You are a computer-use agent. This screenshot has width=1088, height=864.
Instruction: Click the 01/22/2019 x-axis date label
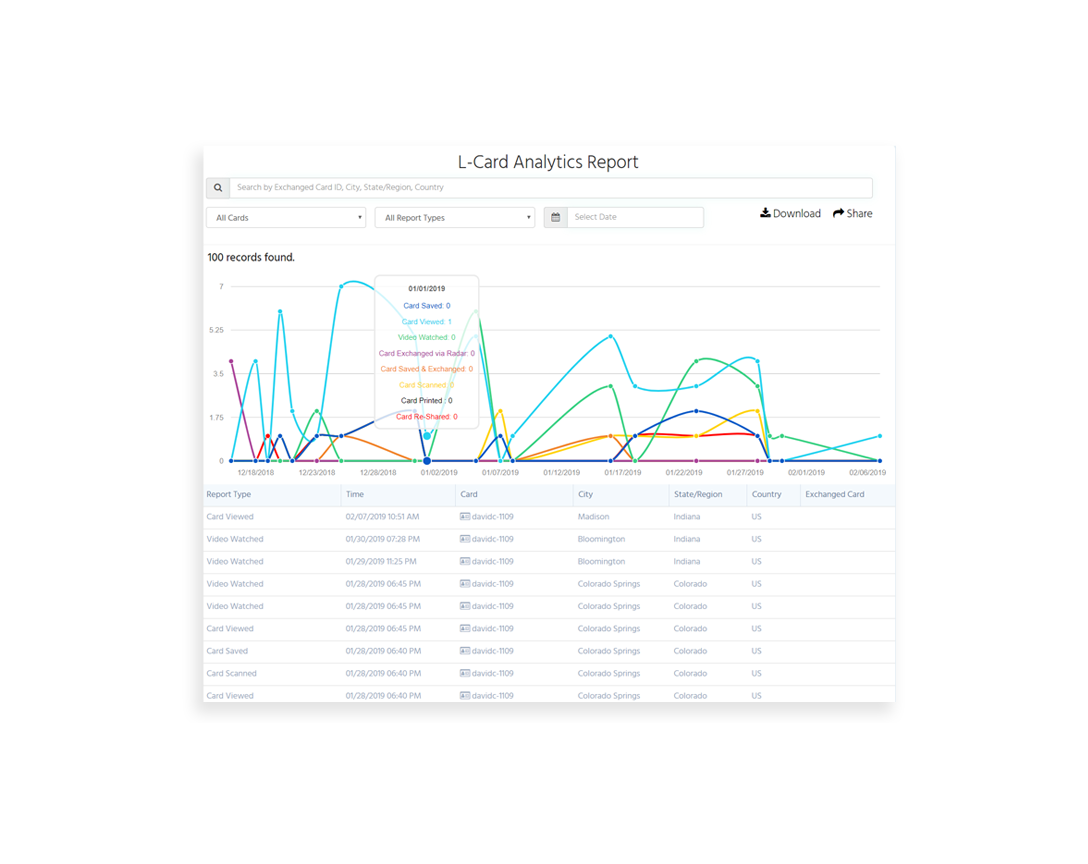[683, 473]
